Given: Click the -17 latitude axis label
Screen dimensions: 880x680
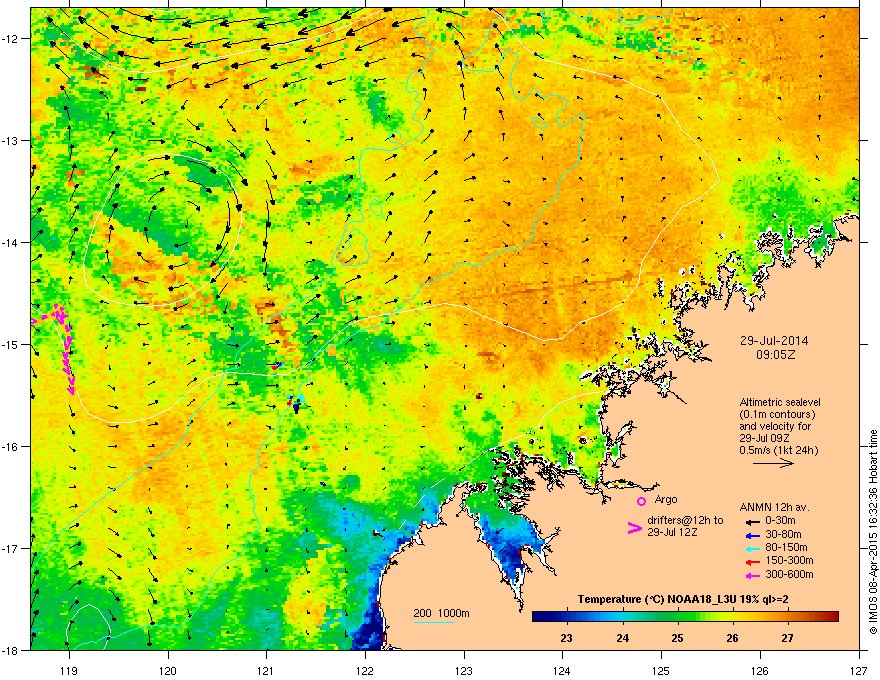Looking at the screenshot, I should [x=10, y=548].
